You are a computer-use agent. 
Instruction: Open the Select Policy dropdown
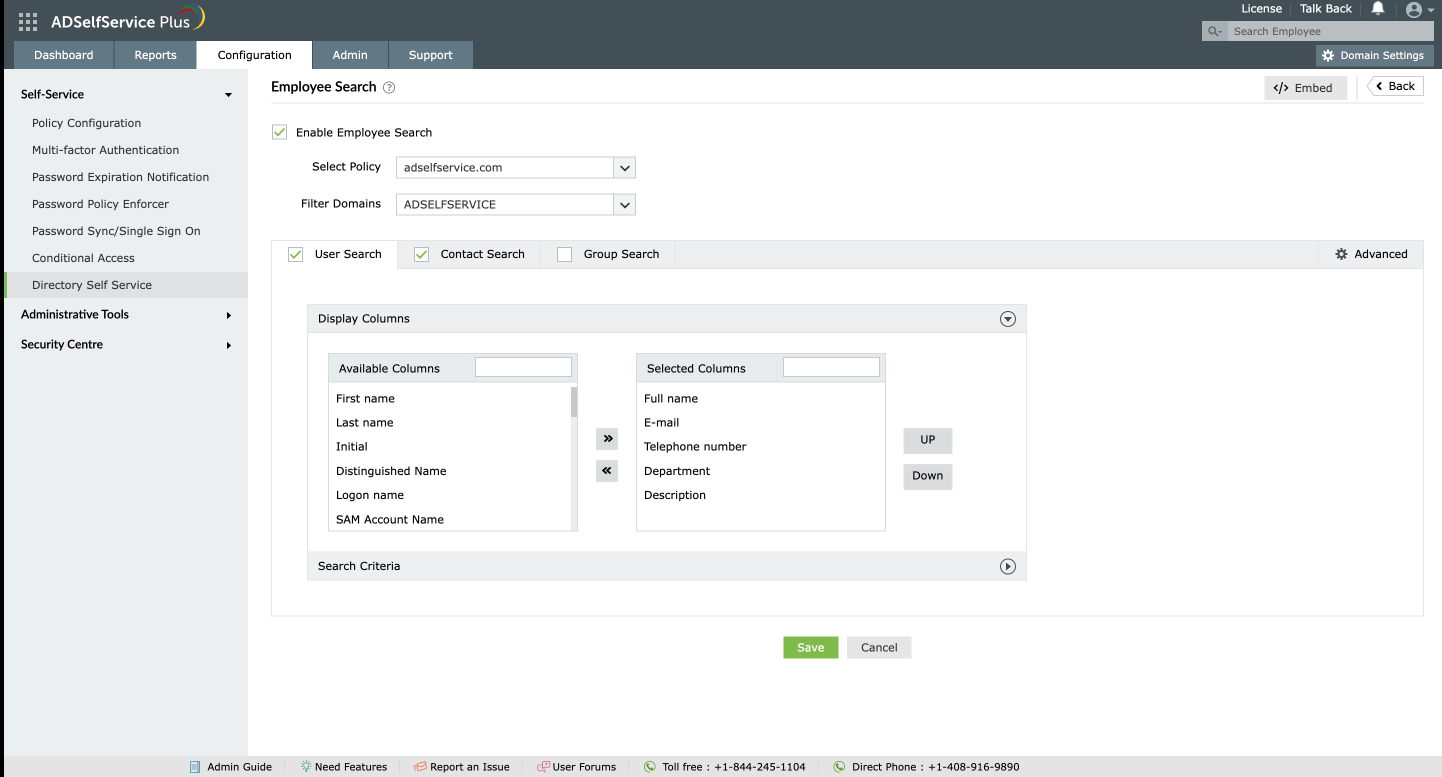624,167
